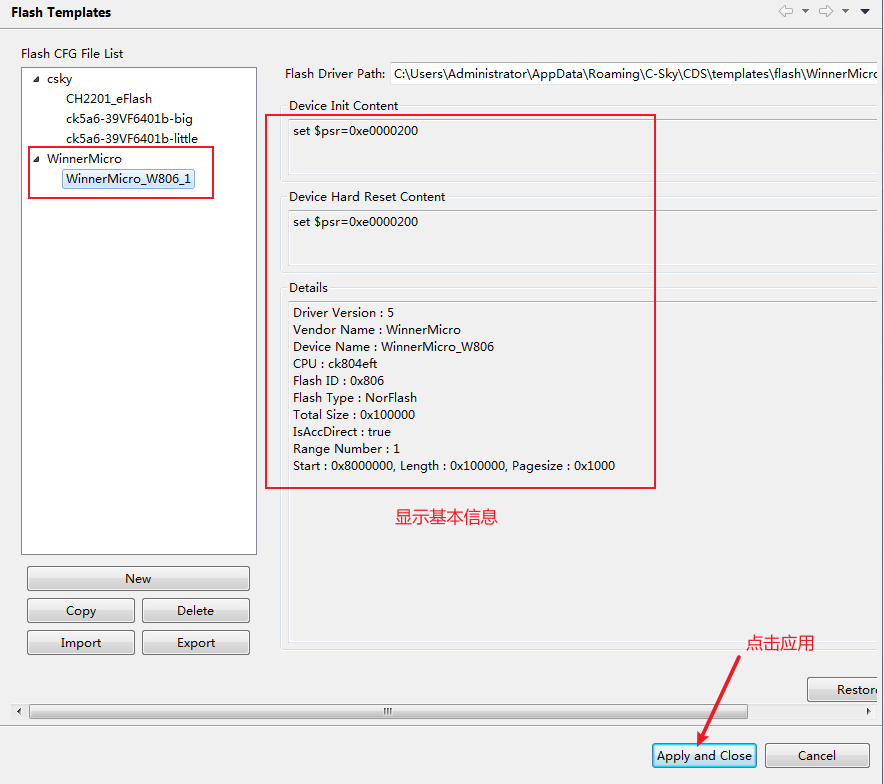Screen dimensions: 884x784
Task: Click the 'Start : 0x8000000' range line
Action: point(454,466)
